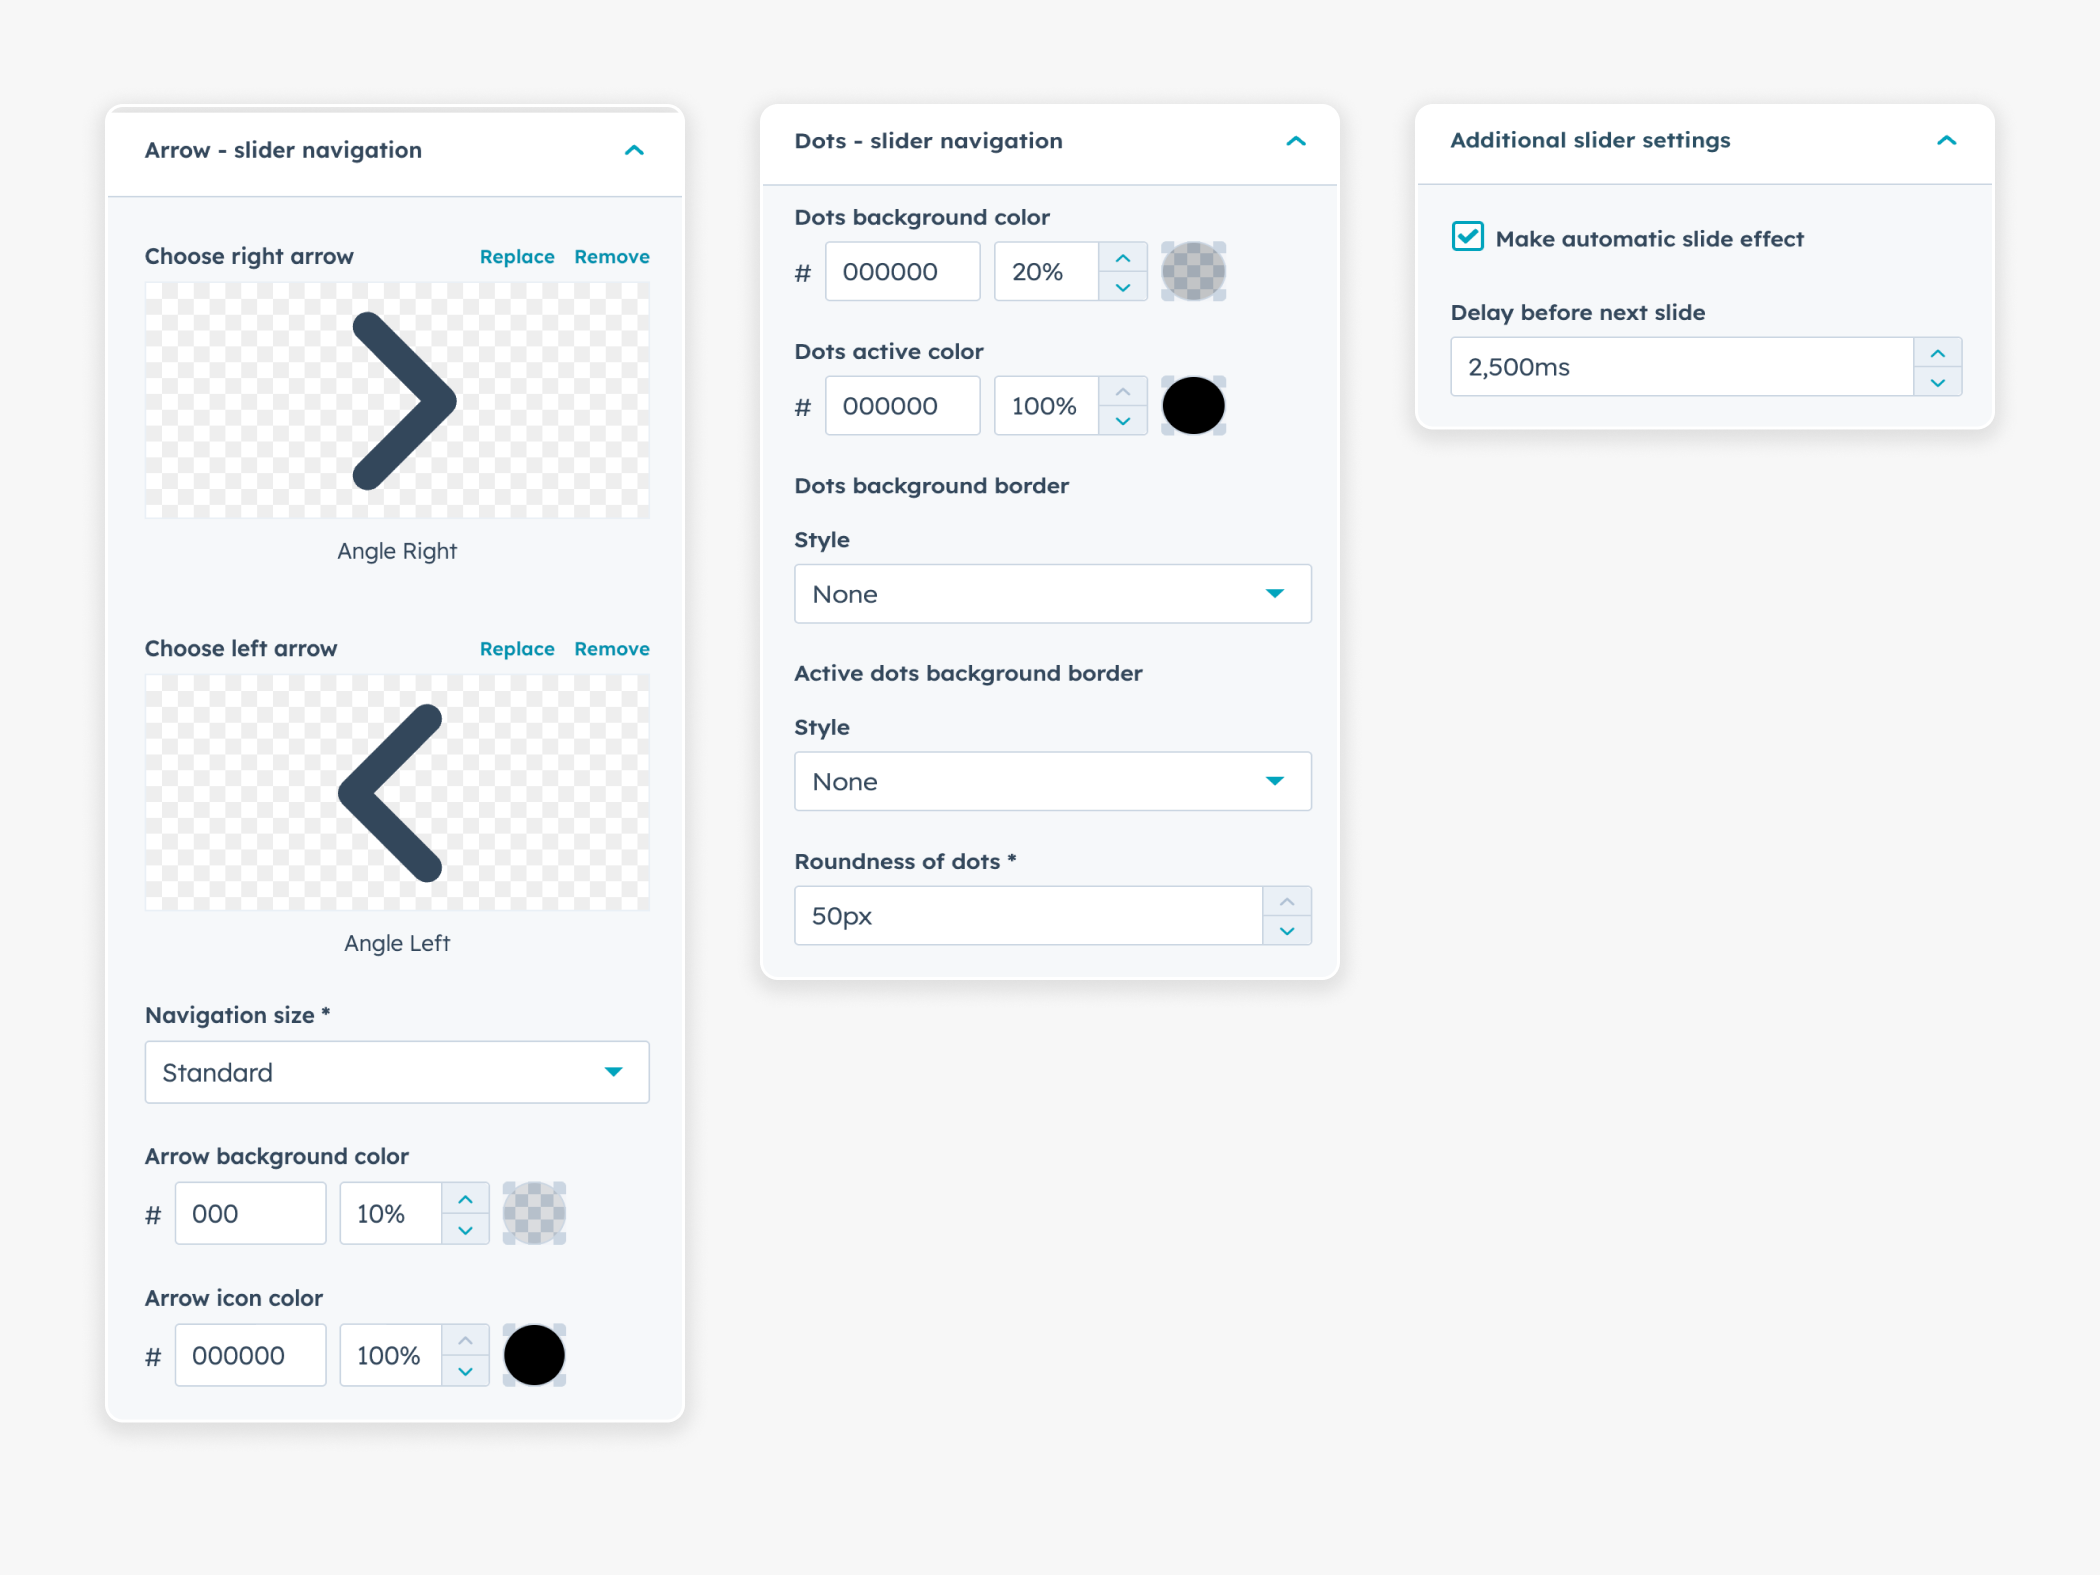Image resolution: width=2100 pixels, height=1575 pixels.
Task: Edit the Dots active color hex field
Action: click(901, 405)
